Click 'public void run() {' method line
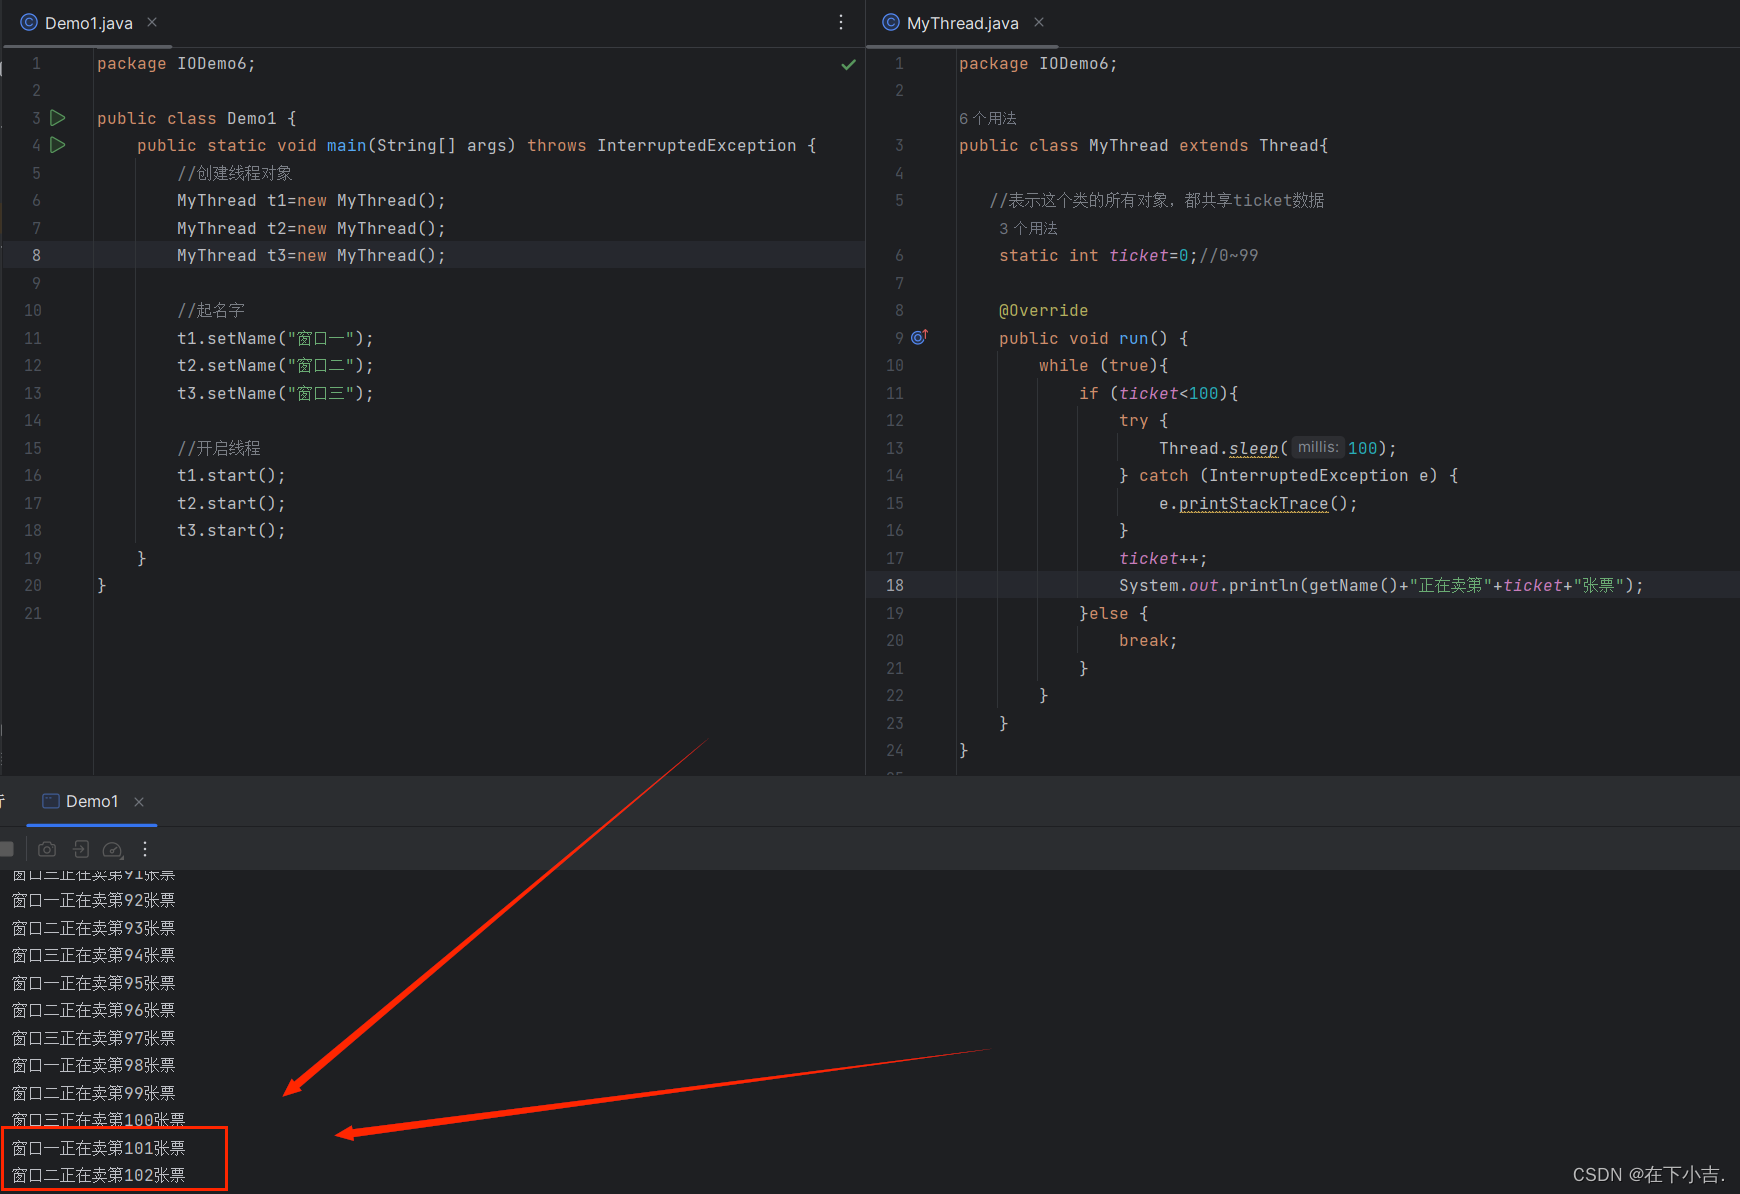1740x1194 pixels. click(x=1093, y=338)
